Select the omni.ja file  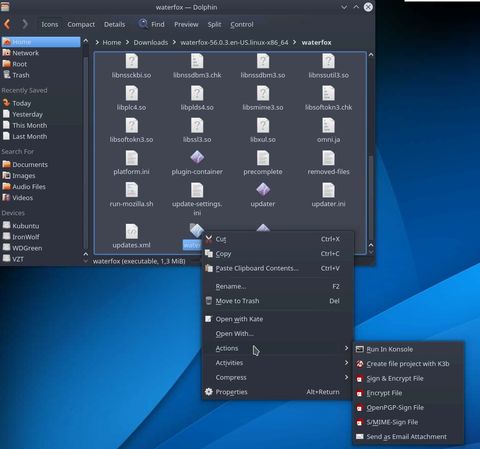pos(328,131)
